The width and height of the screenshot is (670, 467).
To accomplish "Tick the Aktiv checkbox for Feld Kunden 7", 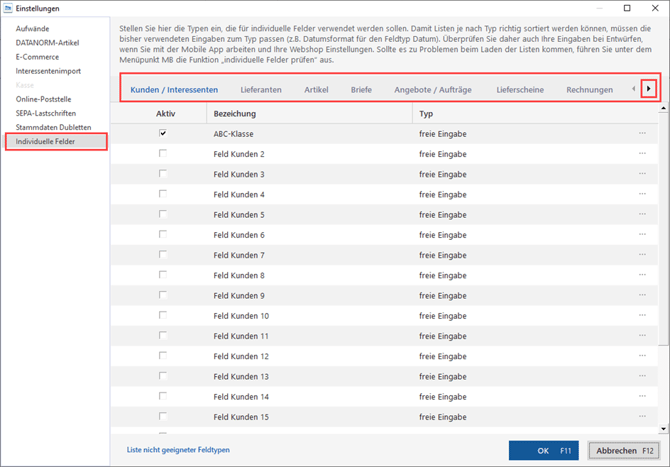I will pos(163,255).
